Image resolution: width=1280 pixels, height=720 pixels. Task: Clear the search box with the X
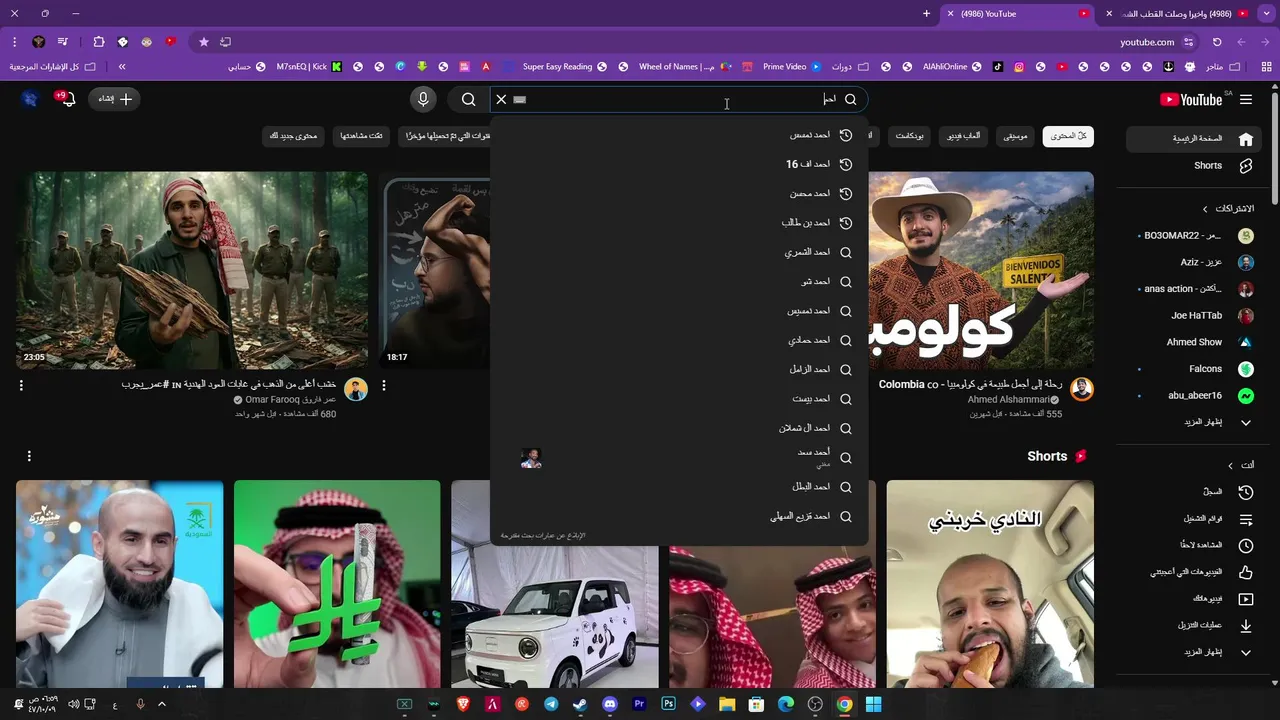(501, 99)
